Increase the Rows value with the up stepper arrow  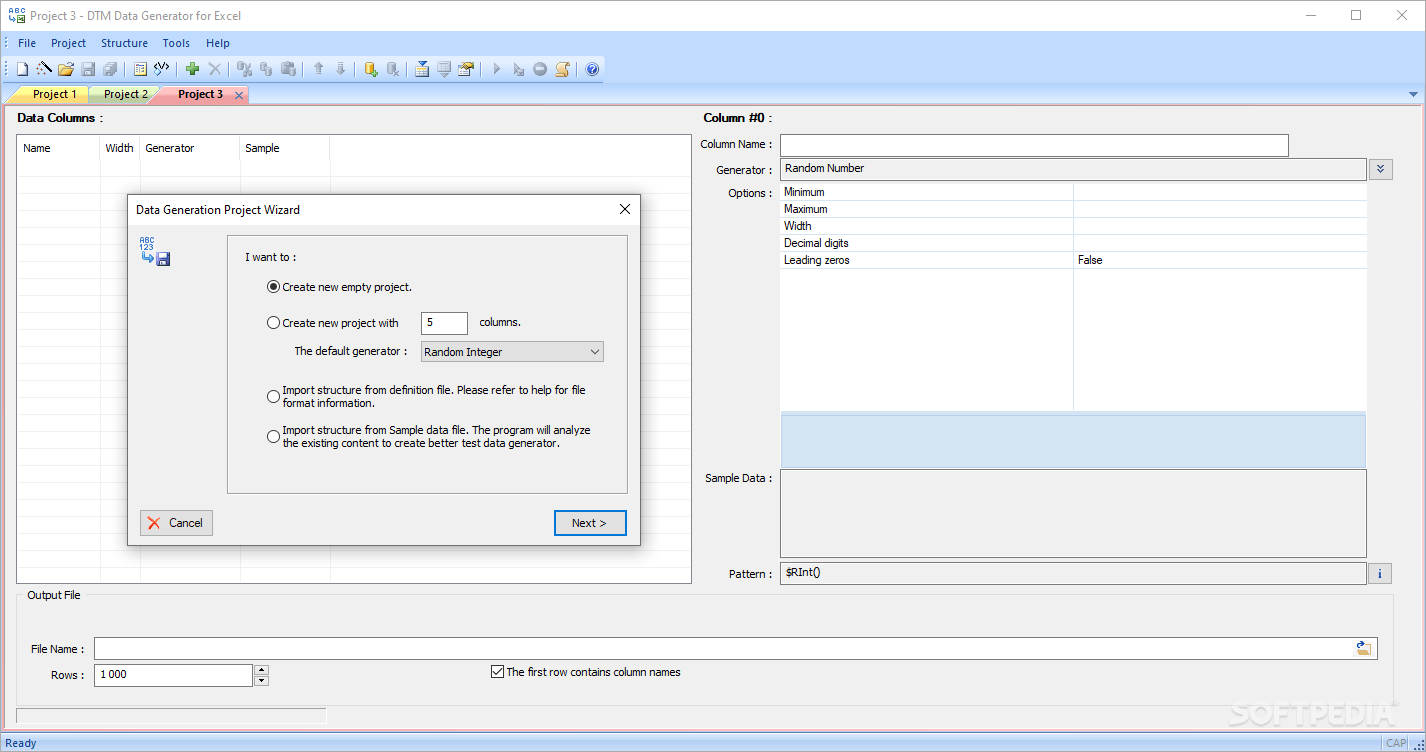tap(261, 669)
